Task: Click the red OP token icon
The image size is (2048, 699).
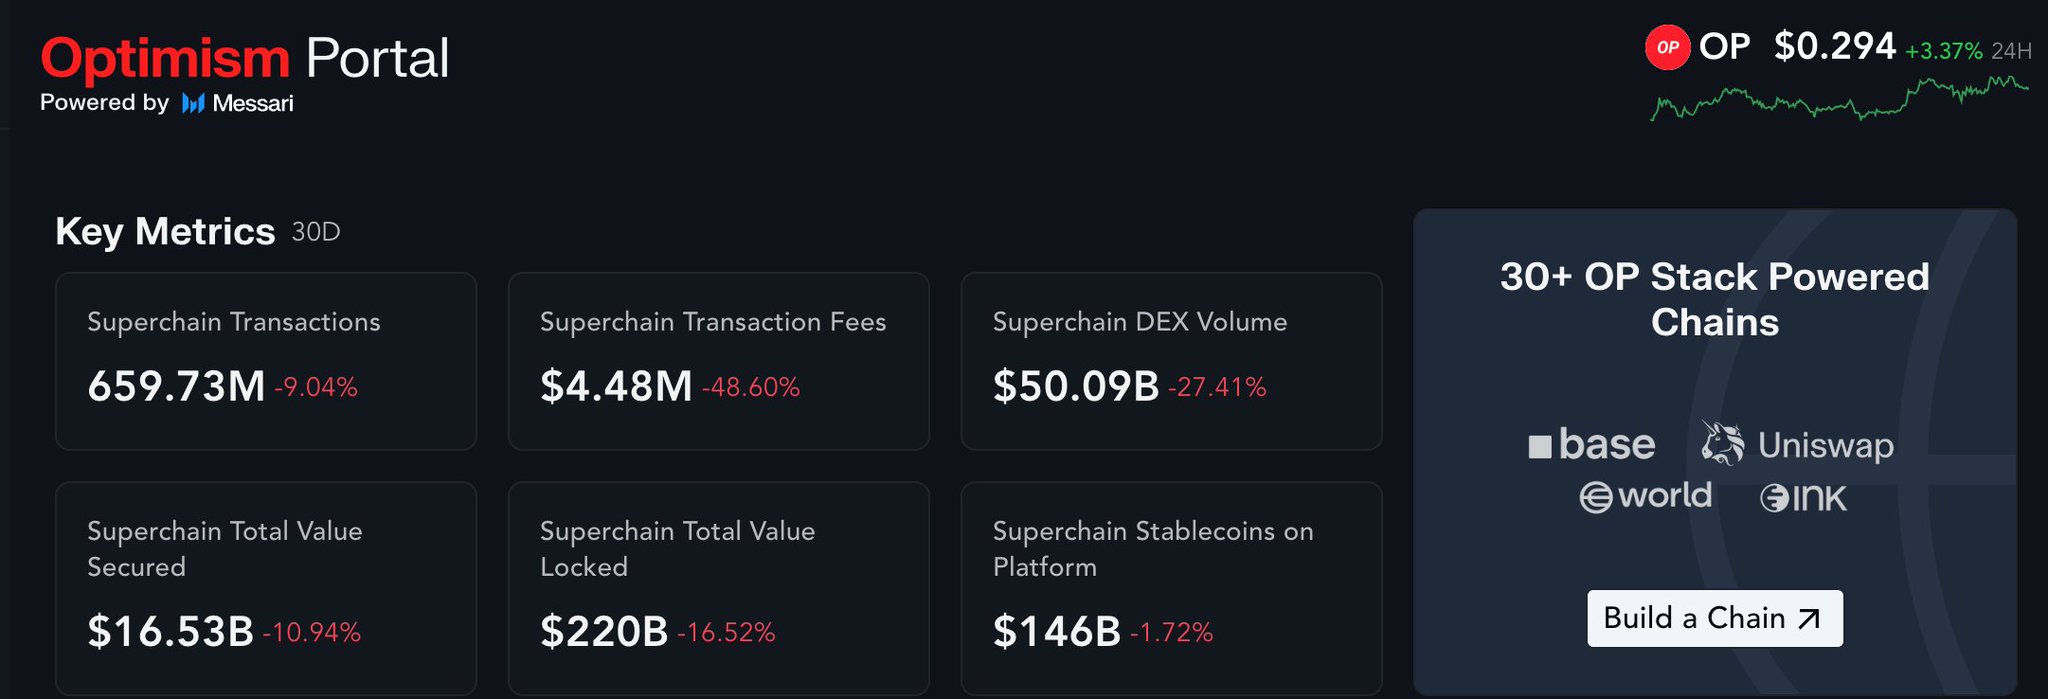Action: (x=1667, y=47)
